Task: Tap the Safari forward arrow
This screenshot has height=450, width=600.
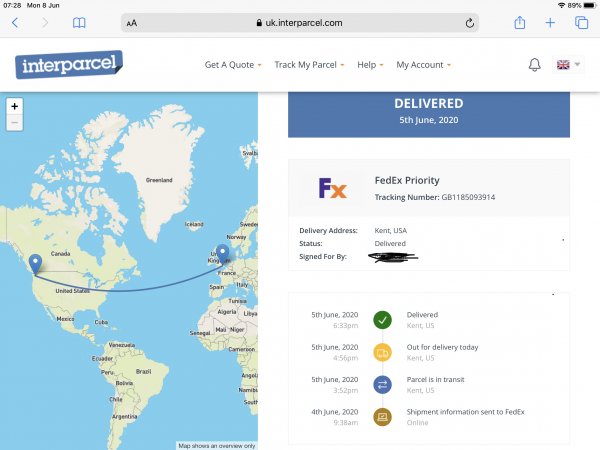Action: coord(45,23)
